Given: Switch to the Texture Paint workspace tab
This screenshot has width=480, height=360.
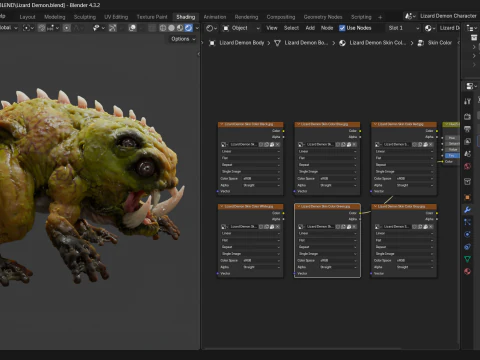Looking at the screenshot, I should (x=152, y=17).
